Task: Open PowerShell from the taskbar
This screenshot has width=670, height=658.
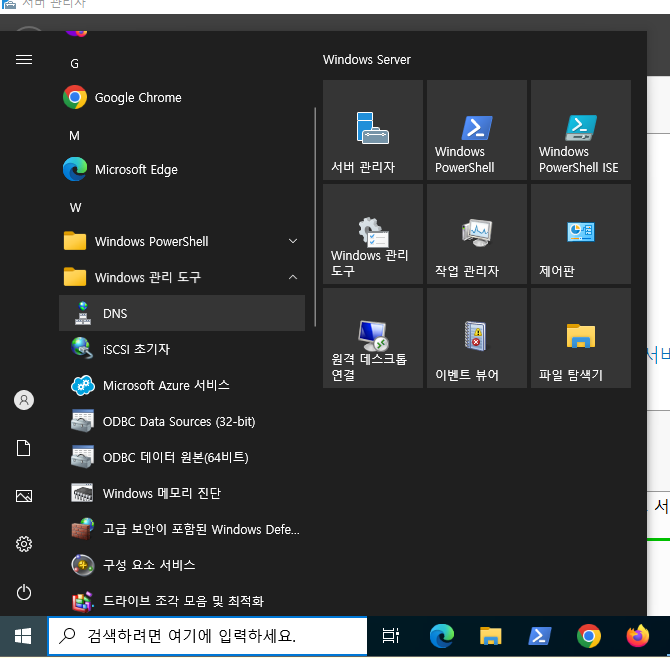Action: pos(539,636)
